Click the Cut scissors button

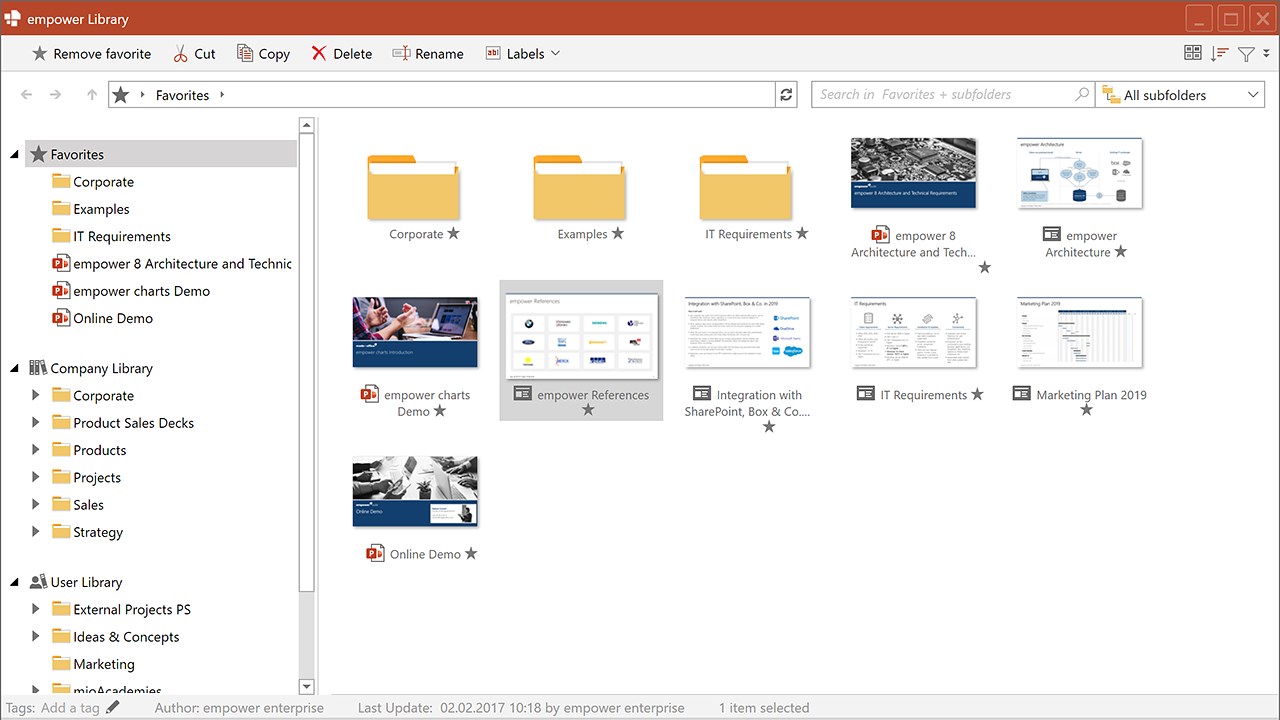[x=194, y=54]
